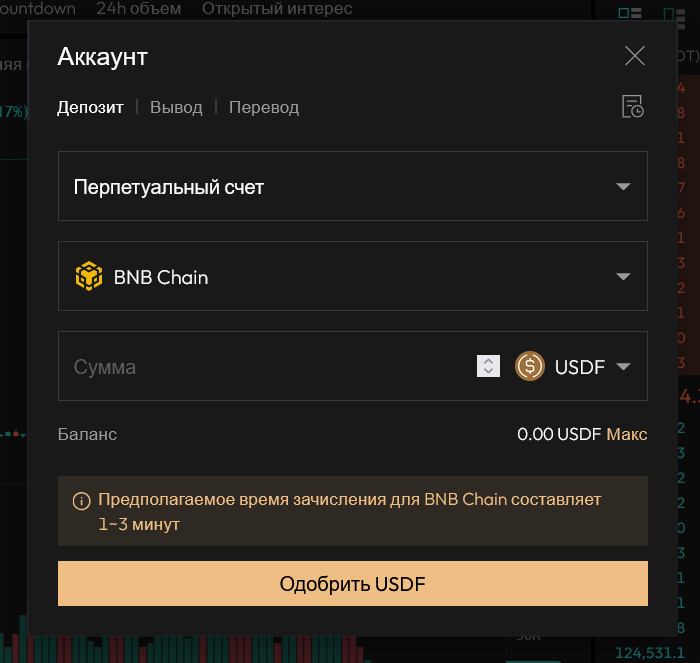
Task: Switch to the Депозит tab
Action: [x=90, y=107]
